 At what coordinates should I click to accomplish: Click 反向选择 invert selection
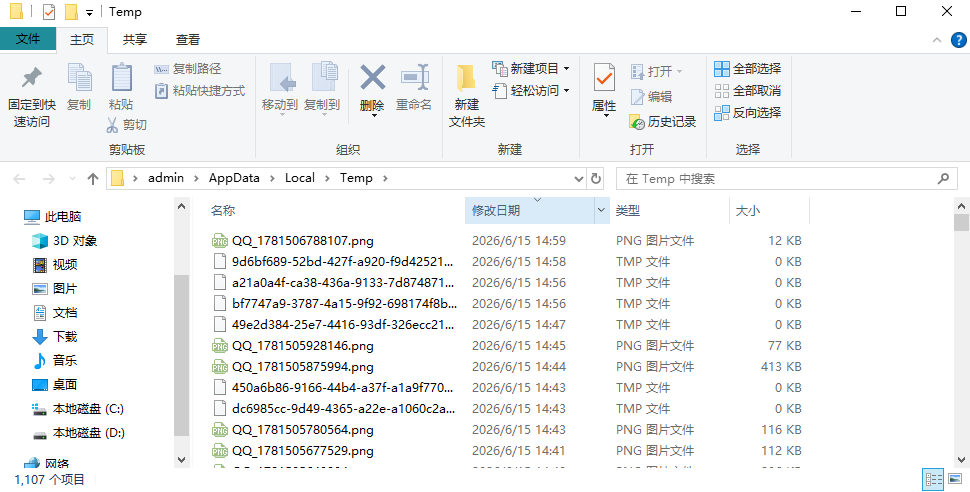coord(747,113)
